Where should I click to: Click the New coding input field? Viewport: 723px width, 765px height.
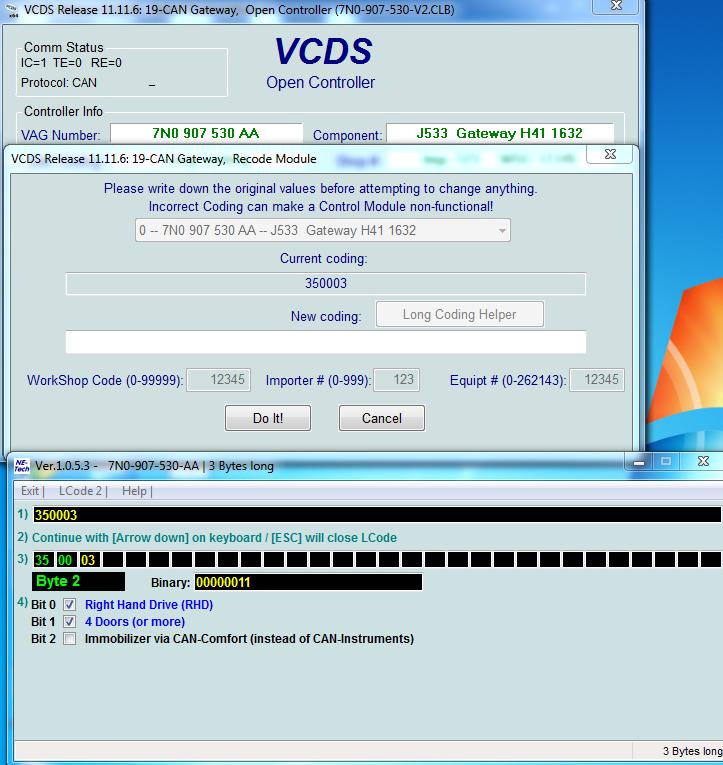(x=326, y=342)
